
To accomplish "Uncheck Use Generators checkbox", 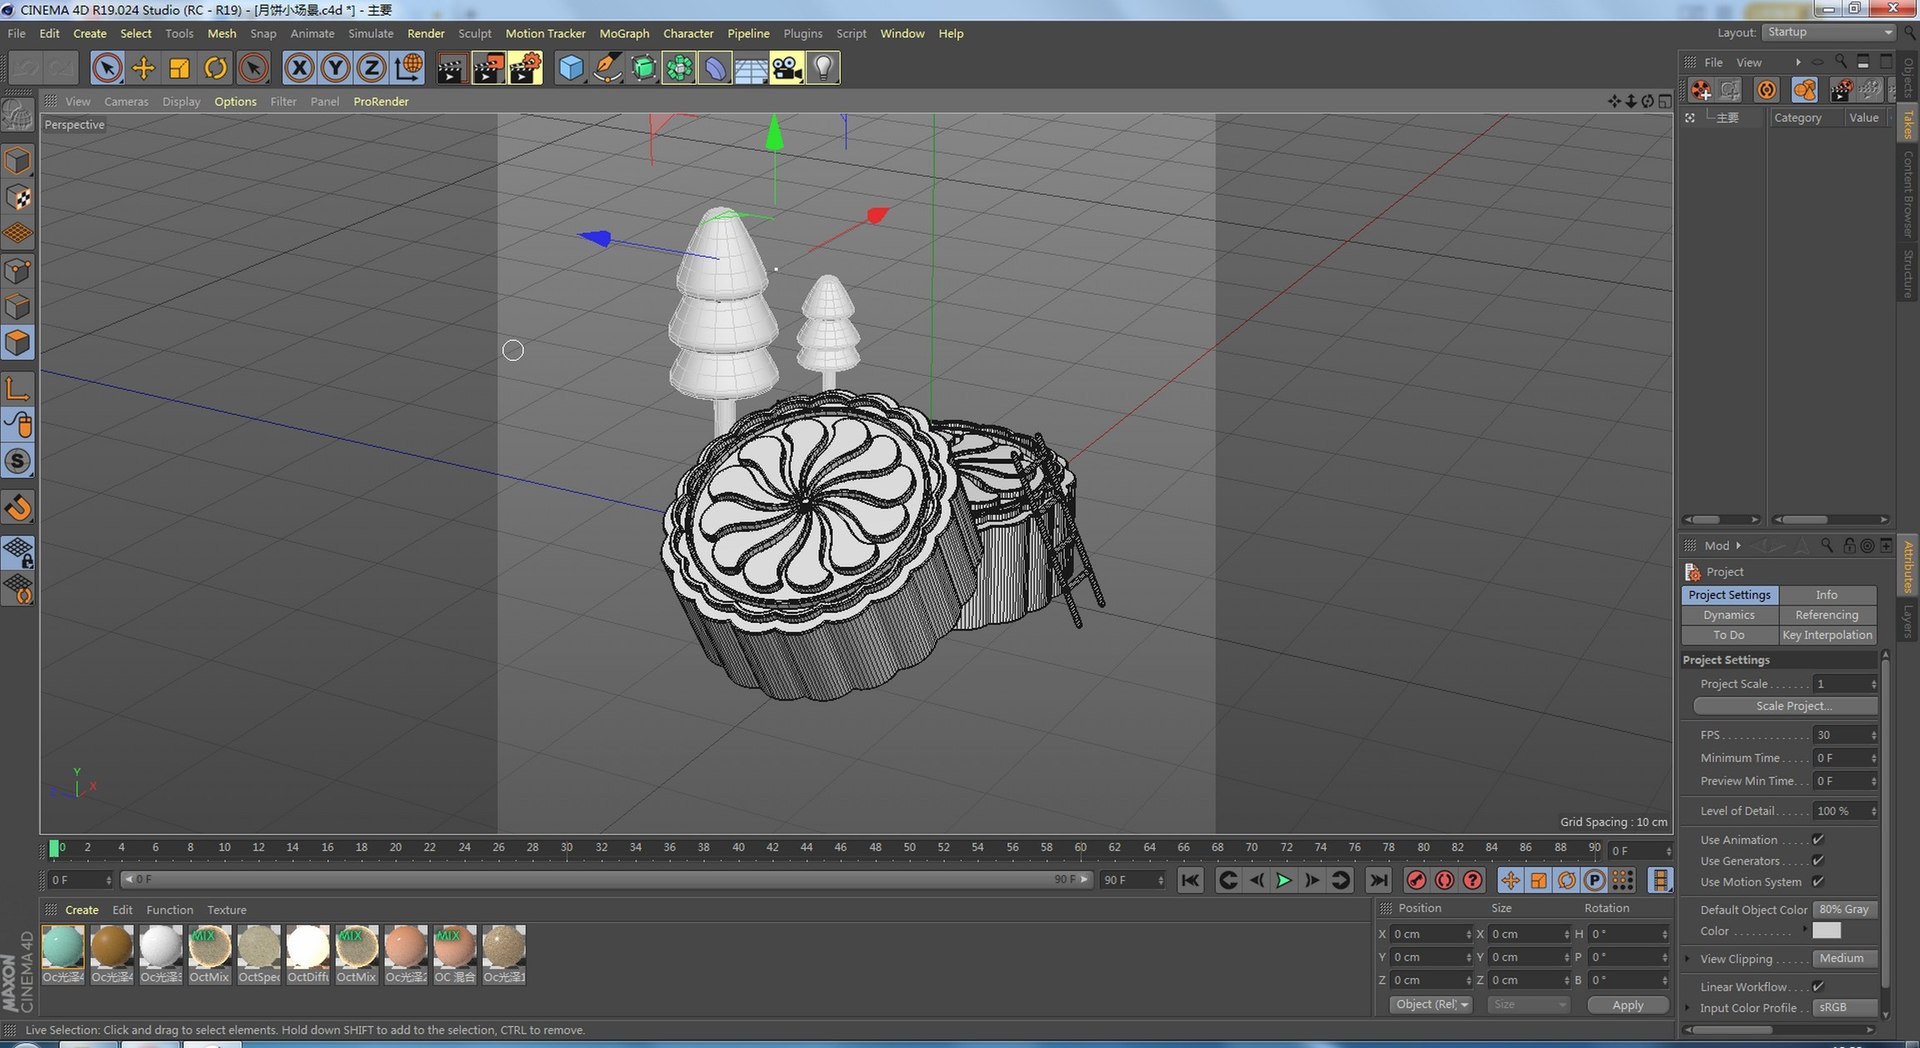I will pyautogui.click(x=1818, y=861).
